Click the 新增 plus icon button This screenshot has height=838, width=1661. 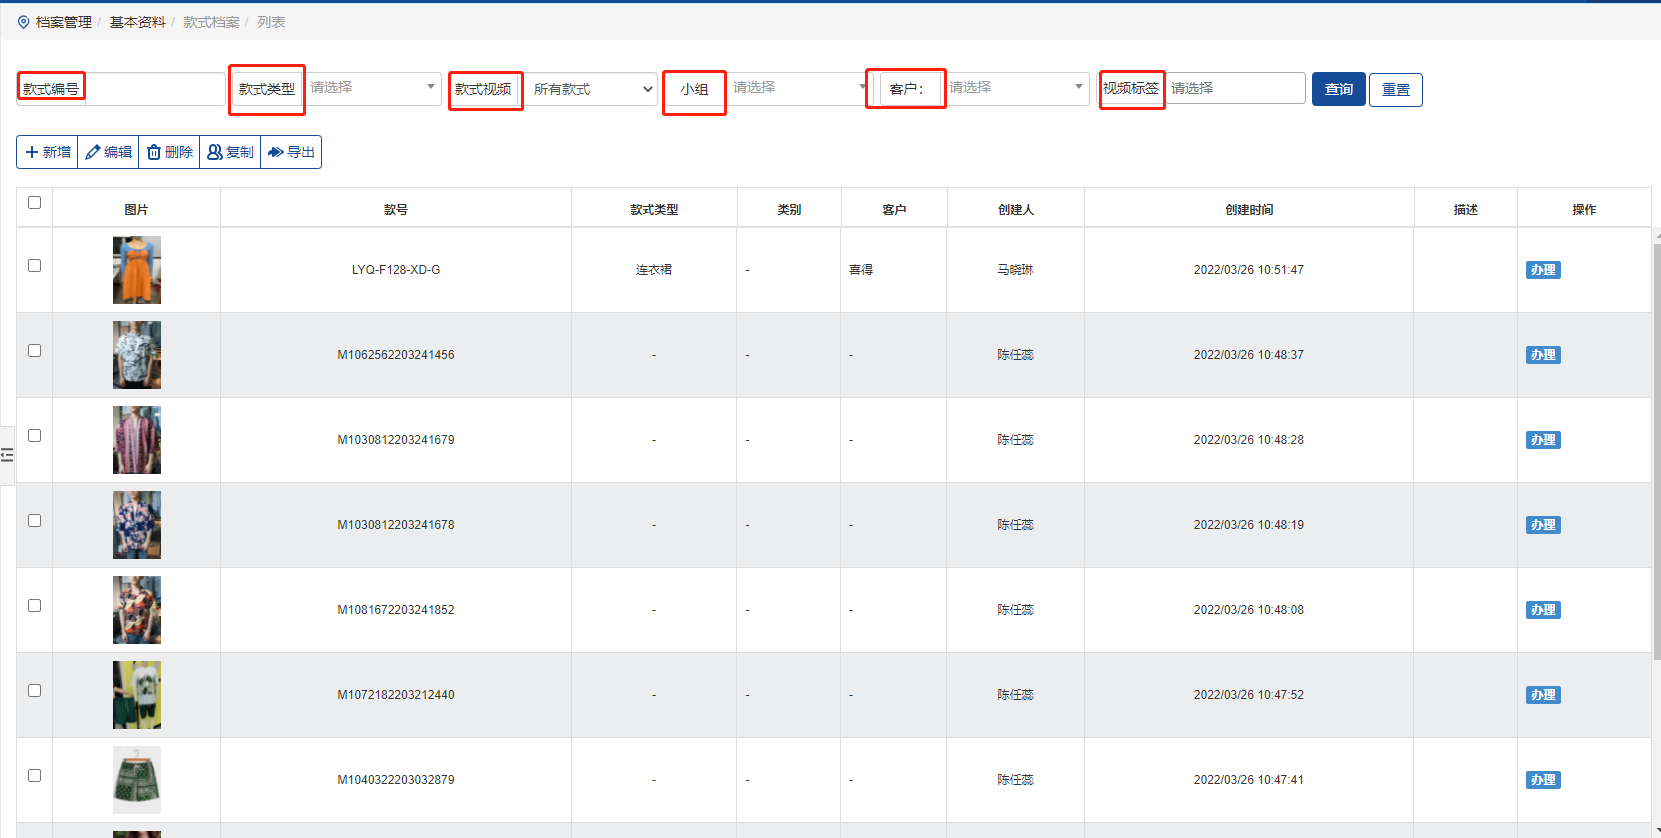pyautogui.click(x=48, y=152)
